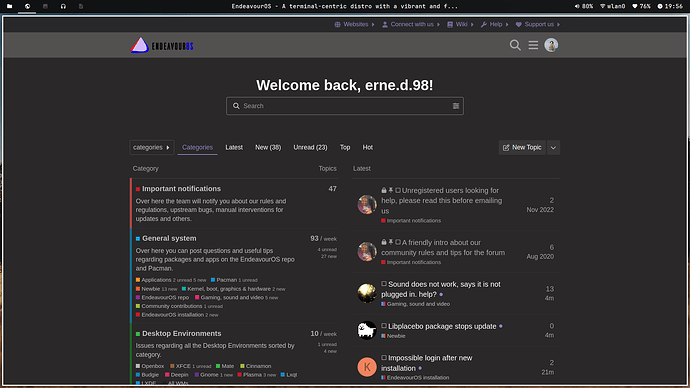Switch to the Hot tab
This screenshot has width=690, height=388.
coord(367,147)
